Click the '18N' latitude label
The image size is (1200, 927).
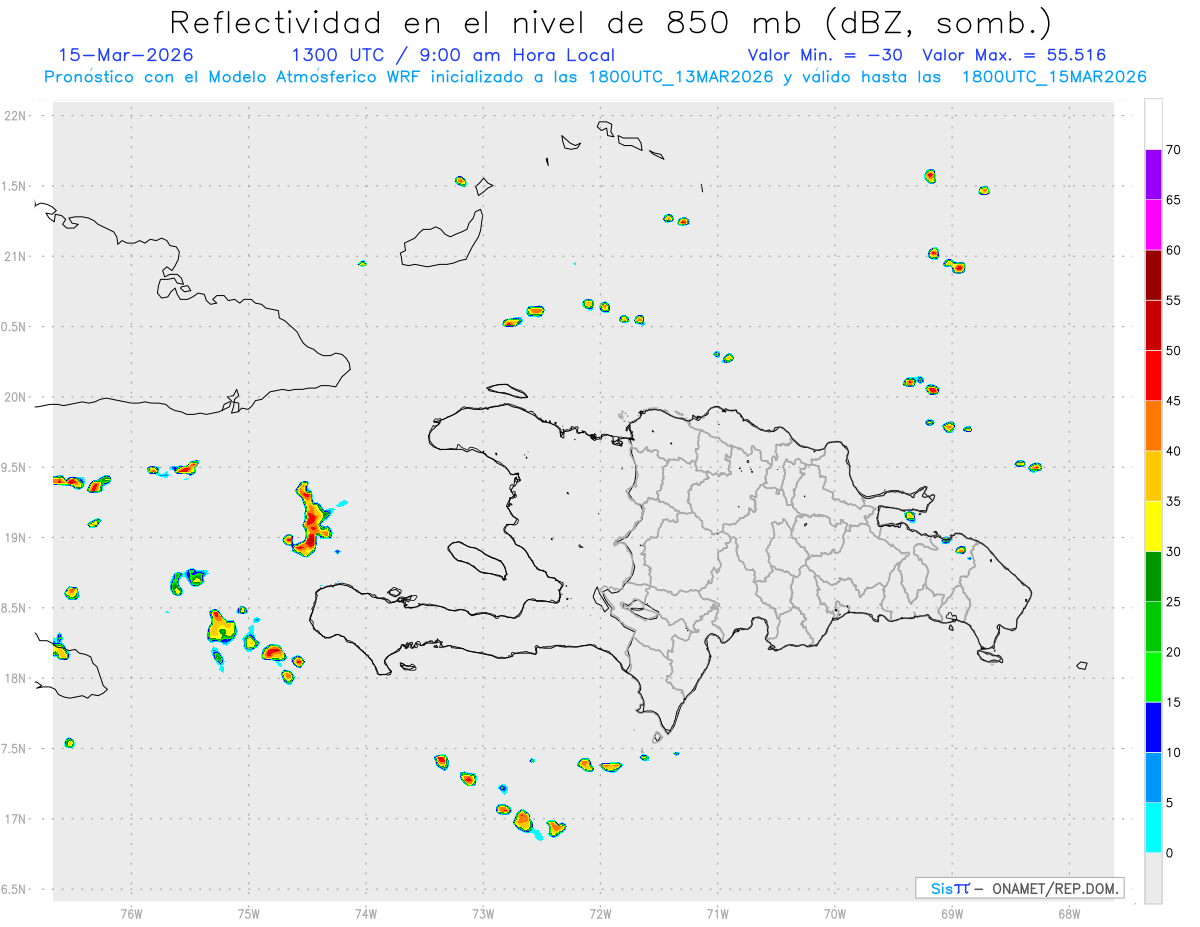tap(17, 678)
